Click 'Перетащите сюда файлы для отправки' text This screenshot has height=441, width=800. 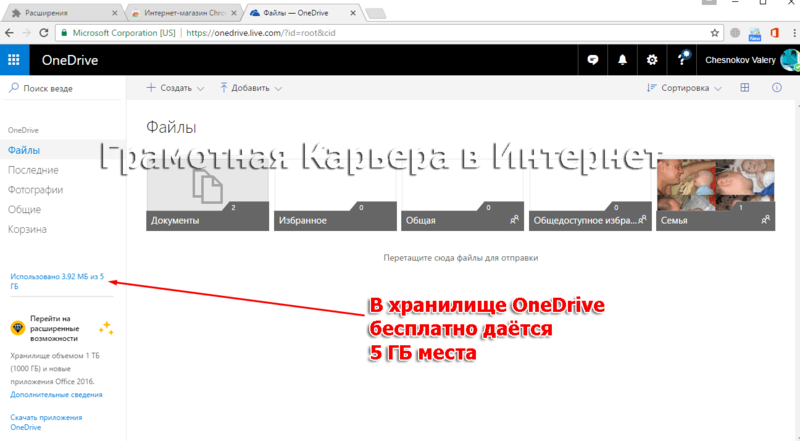(x=461, y=258)
